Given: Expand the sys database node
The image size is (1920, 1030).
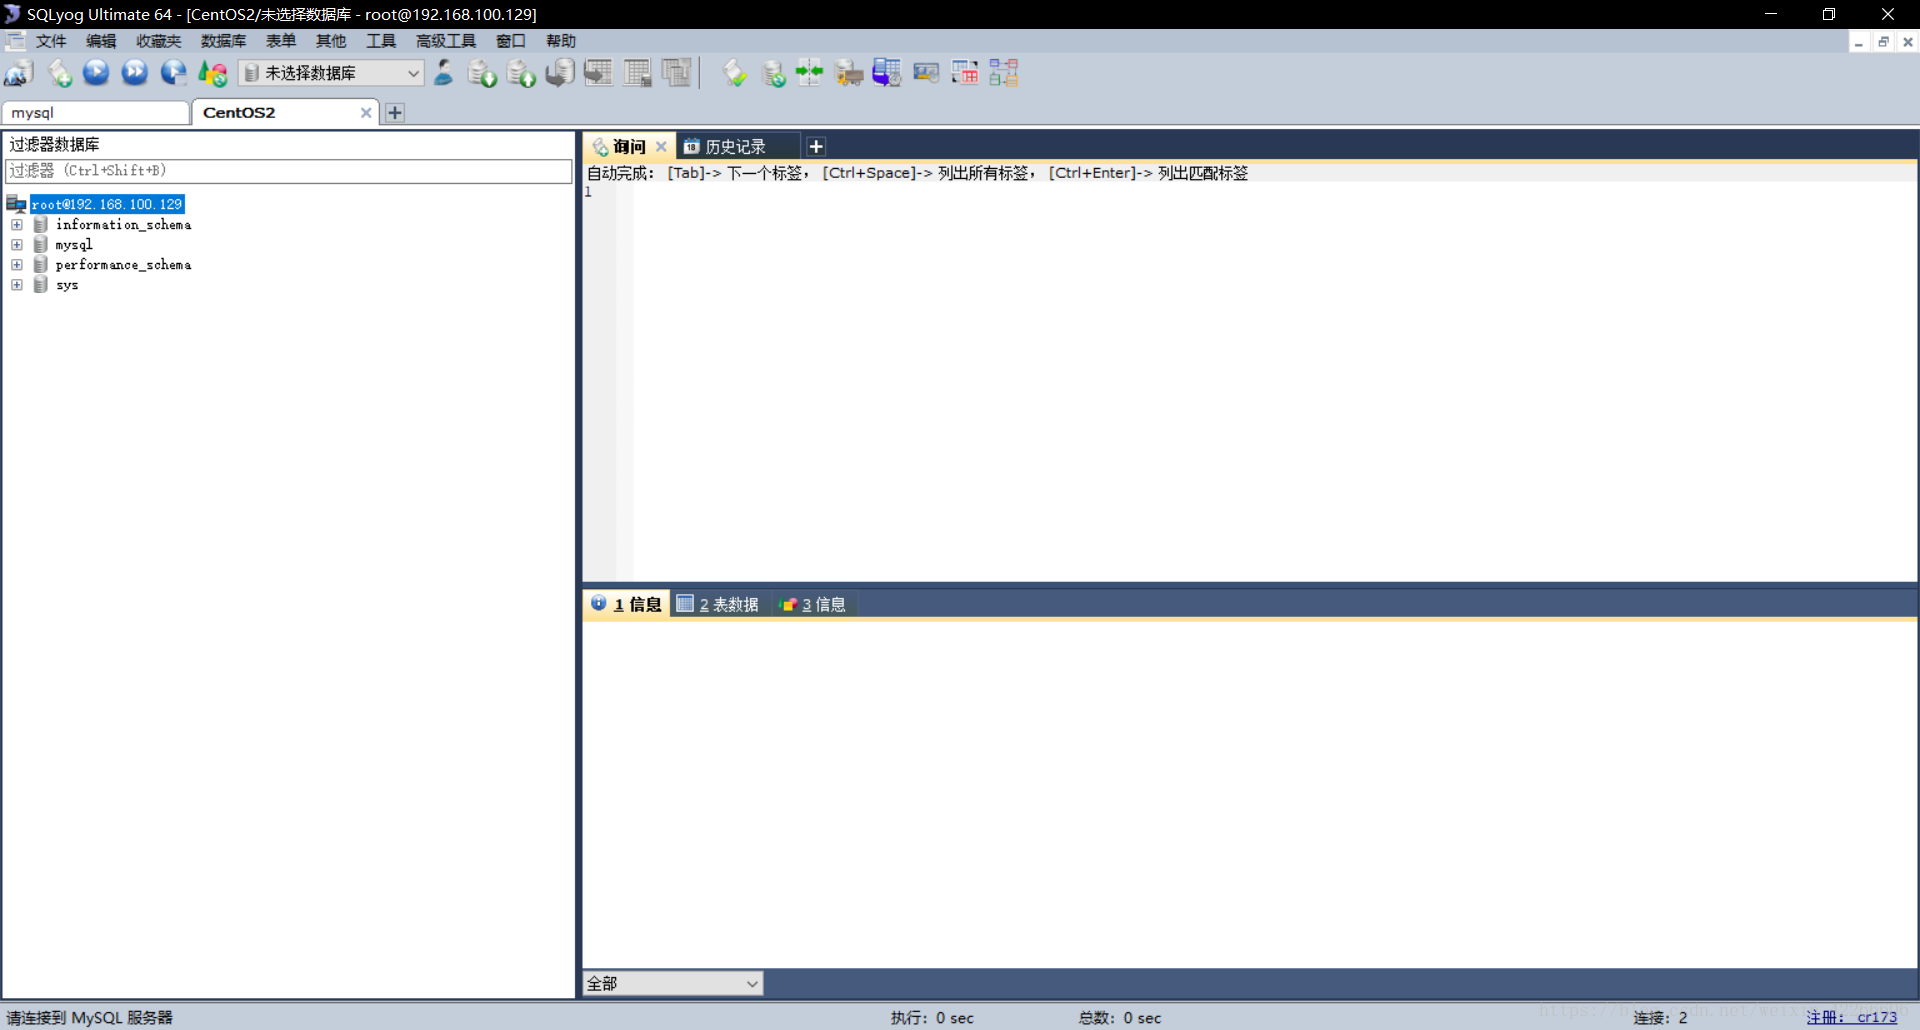Looking at the screenshot, I should (17, 285).
